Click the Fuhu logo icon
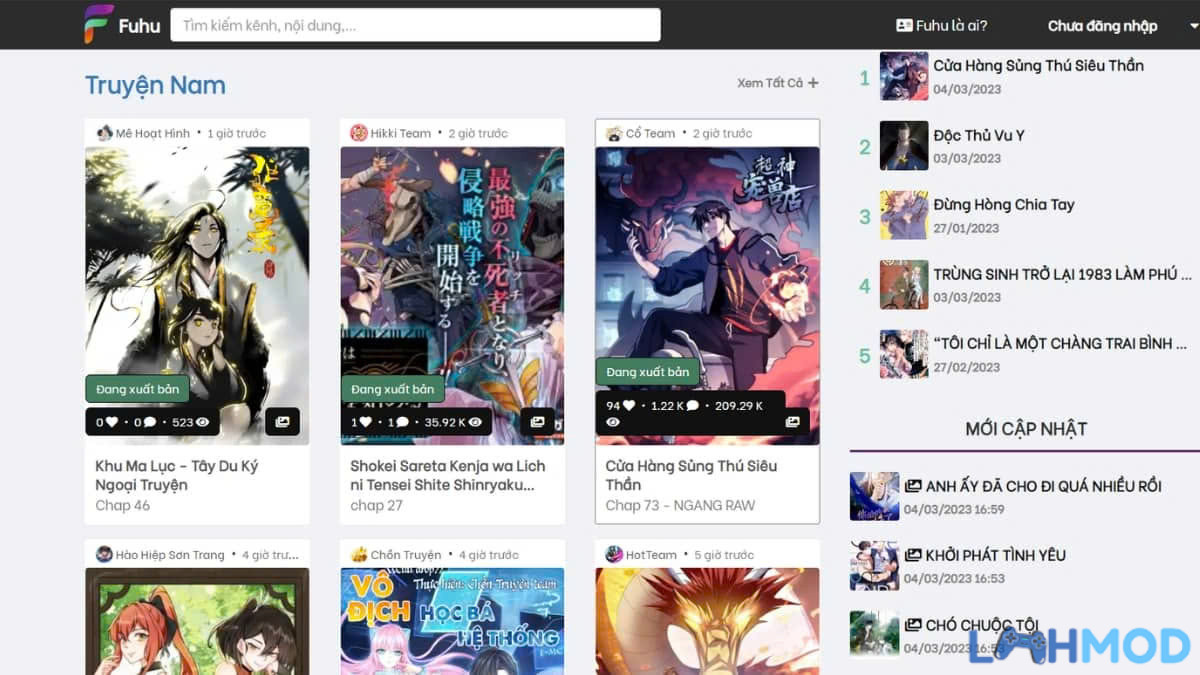This screenshot has height=675, width=1200. click(x=98, y=25)
